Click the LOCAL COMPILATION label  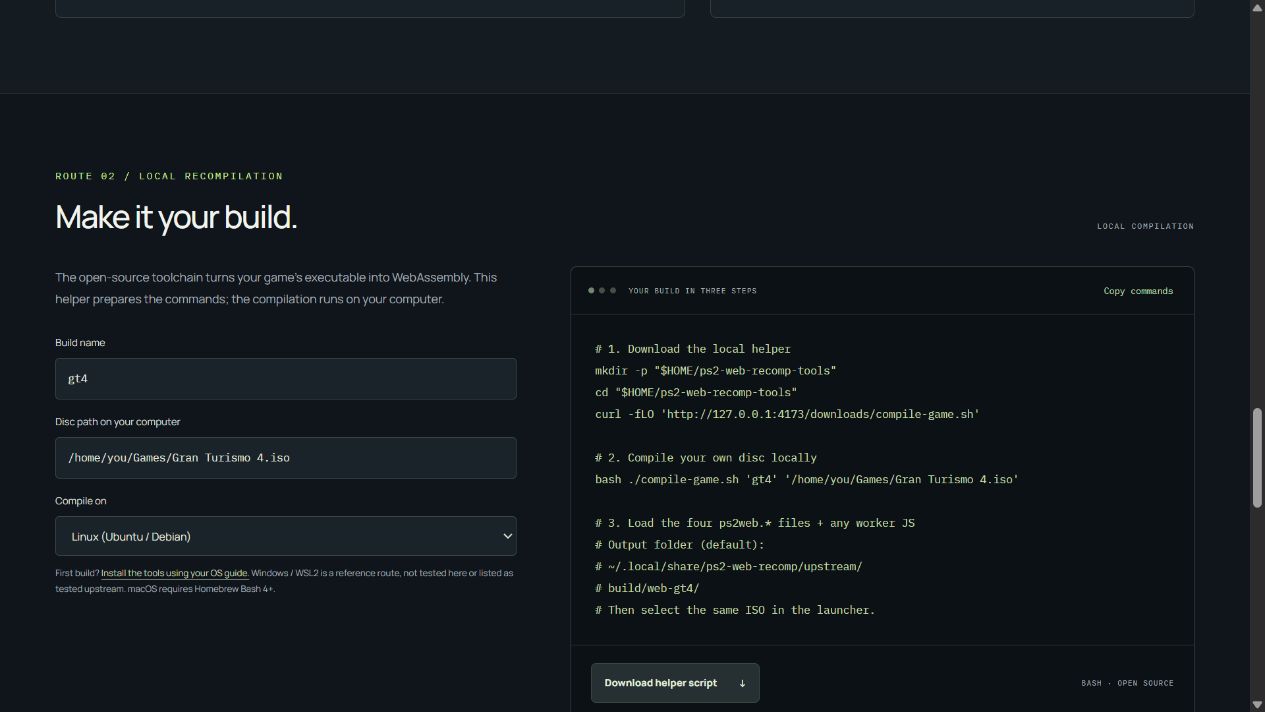(x=1145, y=226)
